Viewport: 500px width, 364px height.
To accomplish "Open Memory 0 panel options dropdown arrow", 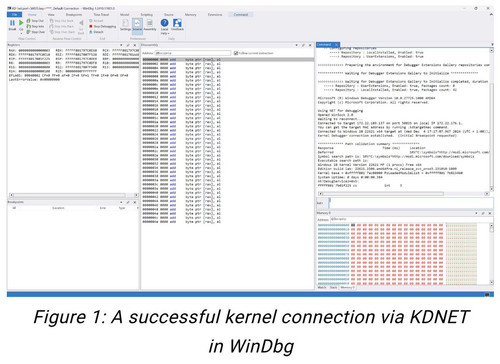I will click(x=476, y=213).
